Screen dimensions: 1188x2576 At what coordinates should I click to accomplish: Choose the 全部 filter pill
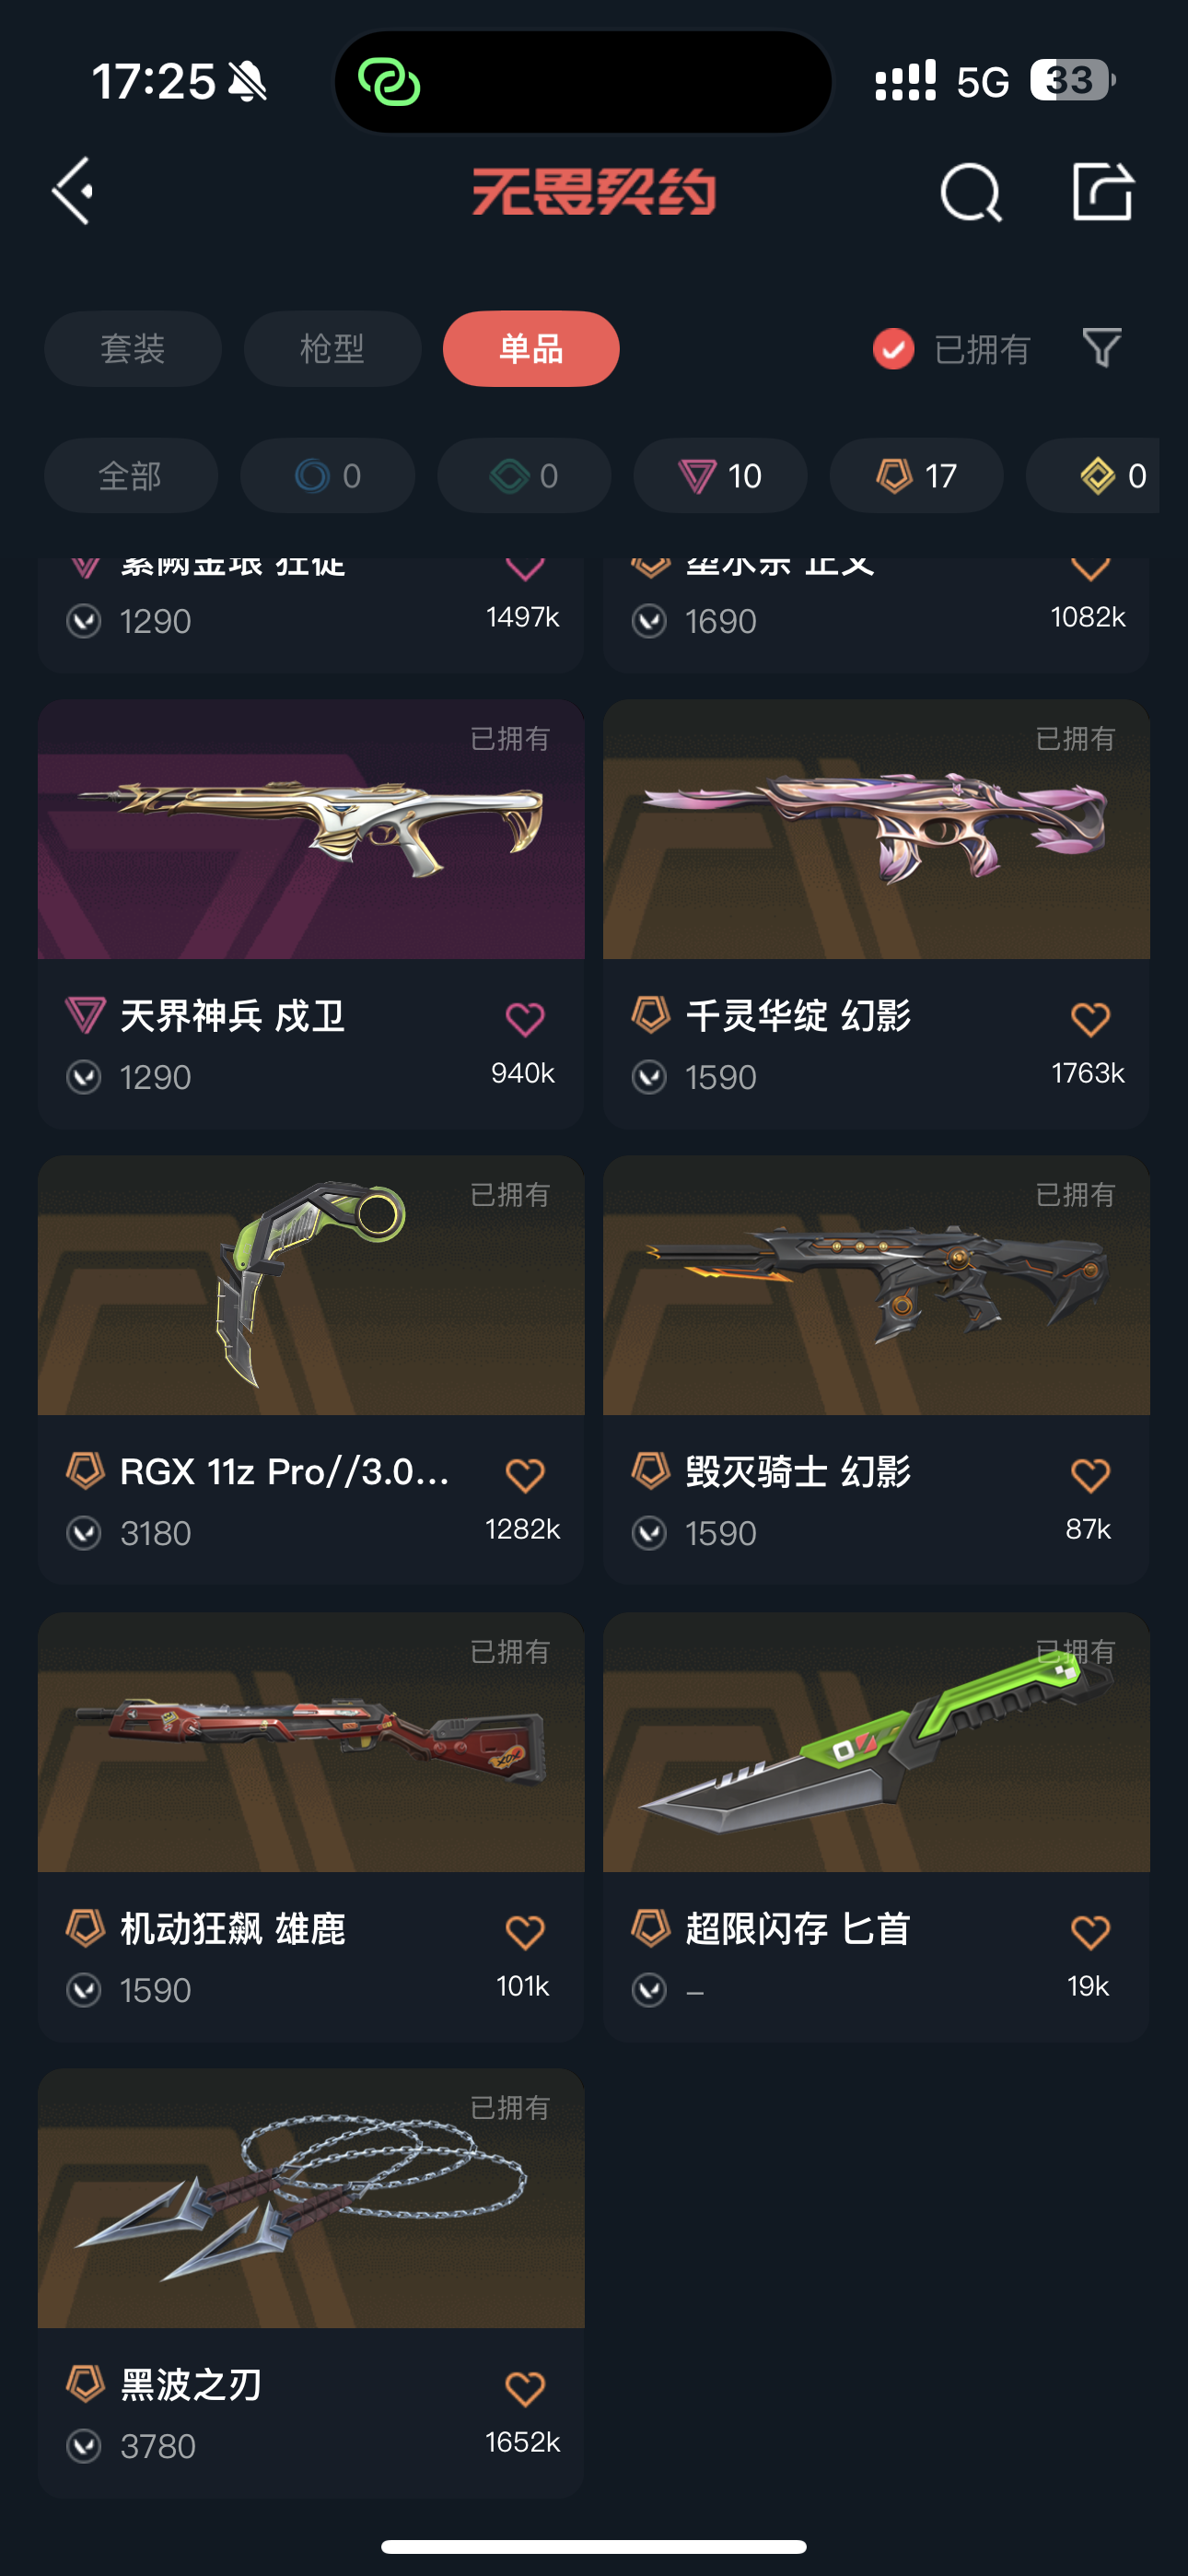(x=131, y=476)
